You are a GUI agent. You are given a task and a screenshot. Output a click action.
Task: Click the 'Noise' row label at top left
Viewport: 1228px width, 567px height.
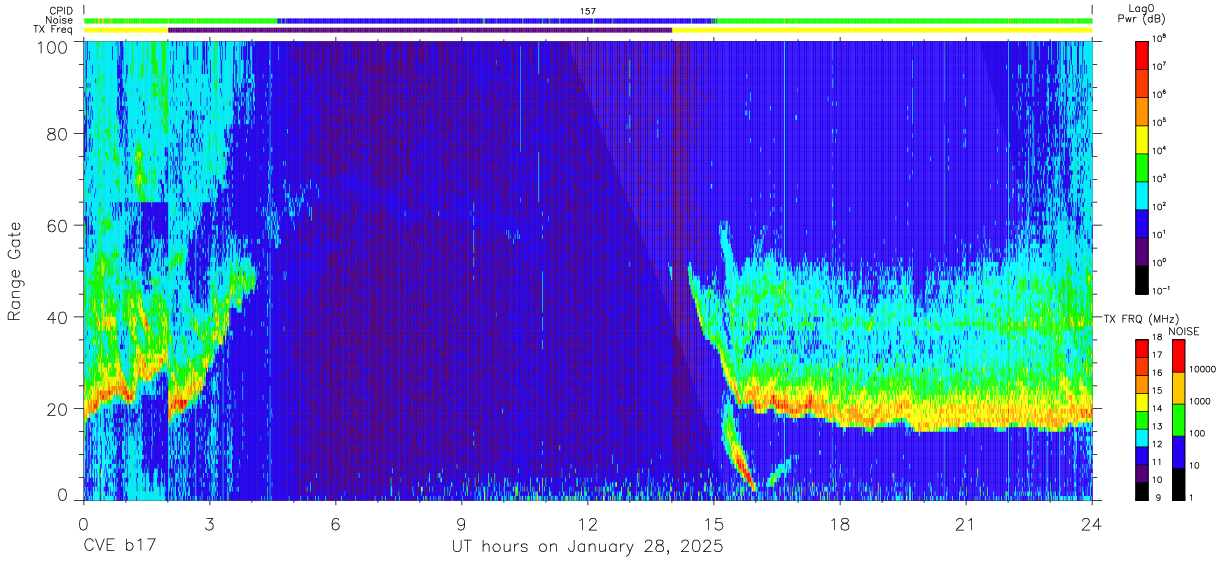pyautogui.click(x=59, y=20)
